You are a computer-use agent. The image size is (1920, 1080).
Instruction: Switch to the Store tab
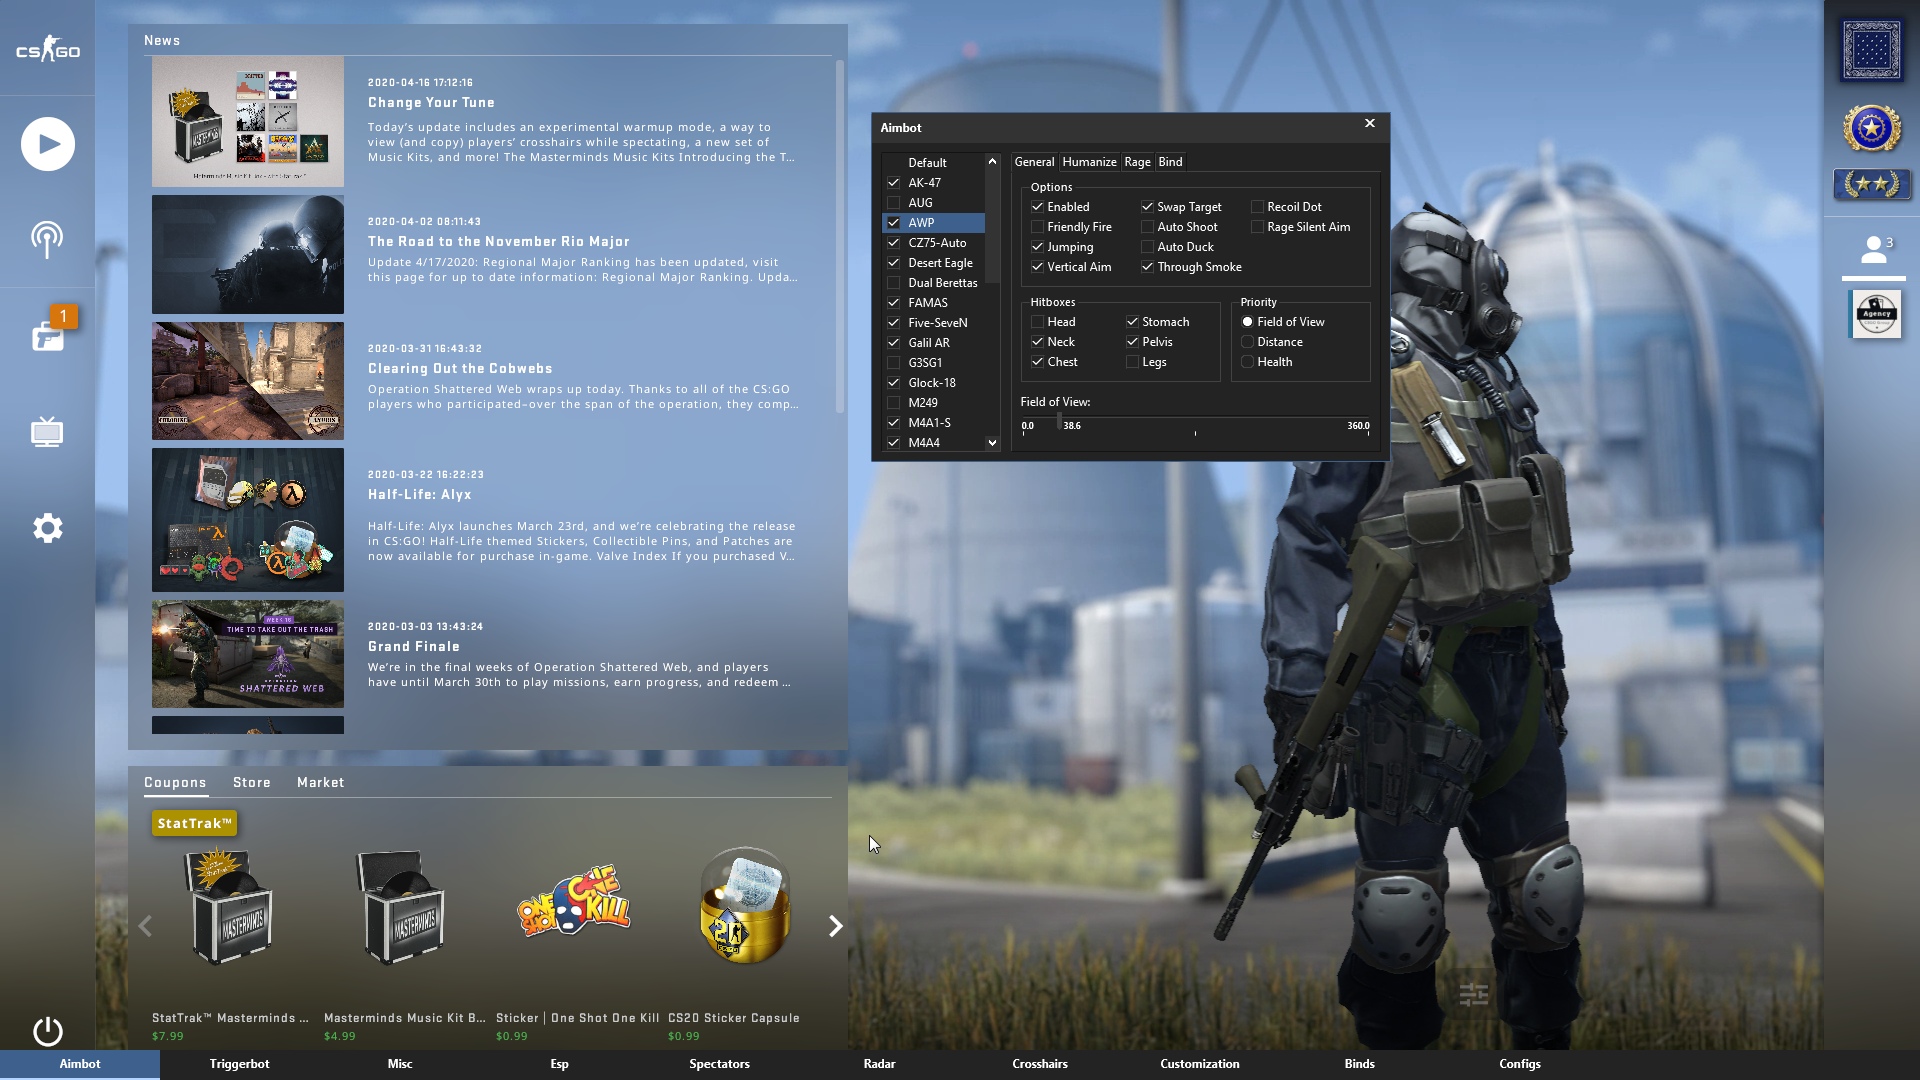[x=252, y=782]
